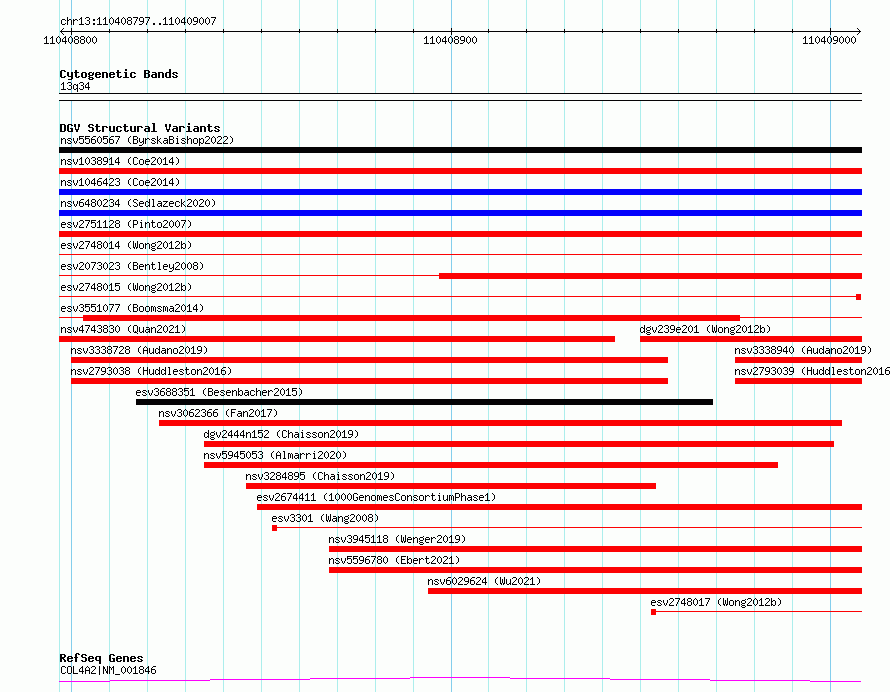Open dgv2444n152 (Chaisson2019) label
Screen dimensions: 890x692
(281, 434)
